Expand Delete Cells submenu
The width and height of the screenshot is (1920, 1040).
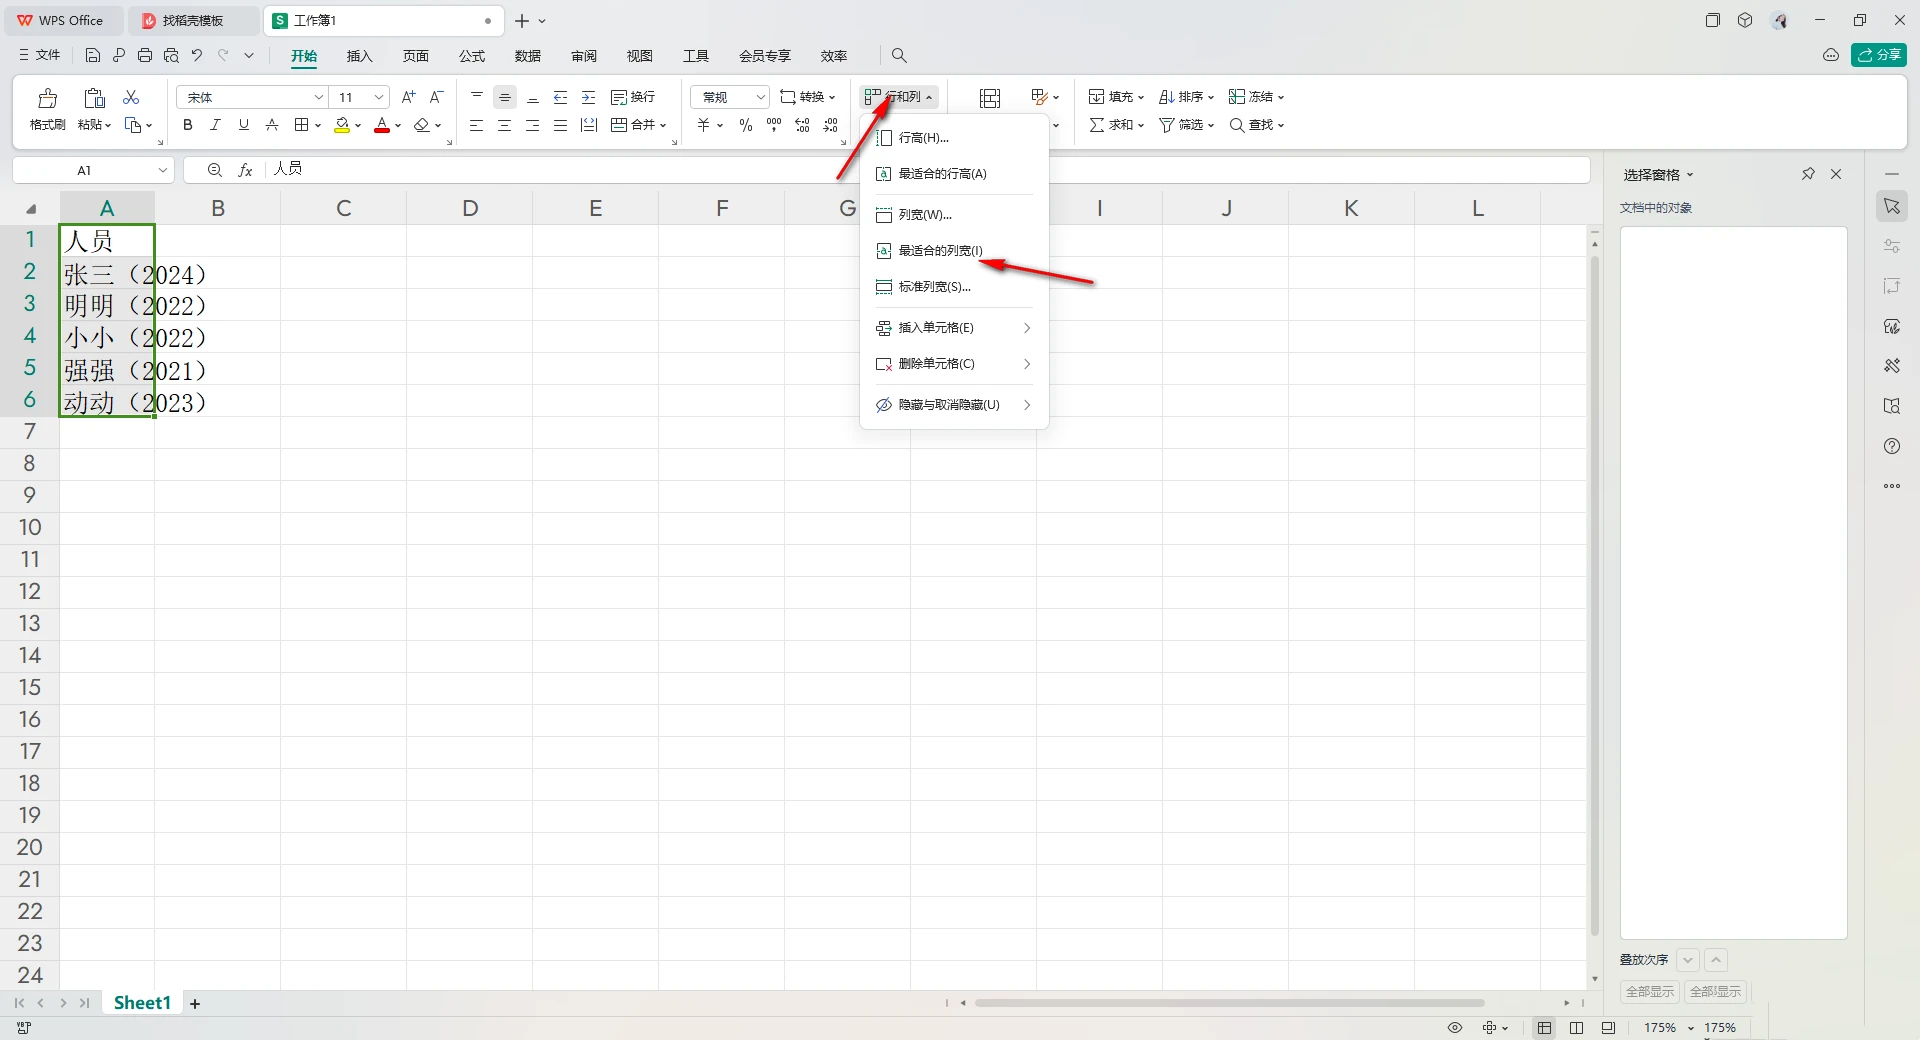[x=954, y=364]
